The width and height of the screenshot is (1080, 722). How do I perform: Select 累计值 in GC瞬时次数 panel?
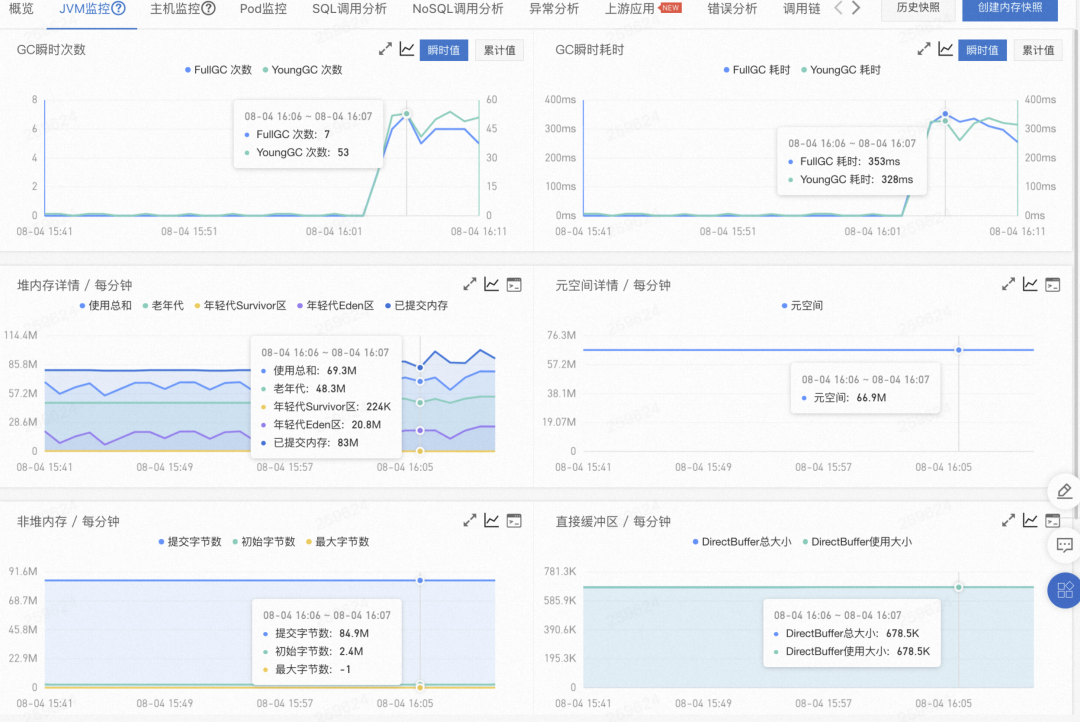click(499, 50)
